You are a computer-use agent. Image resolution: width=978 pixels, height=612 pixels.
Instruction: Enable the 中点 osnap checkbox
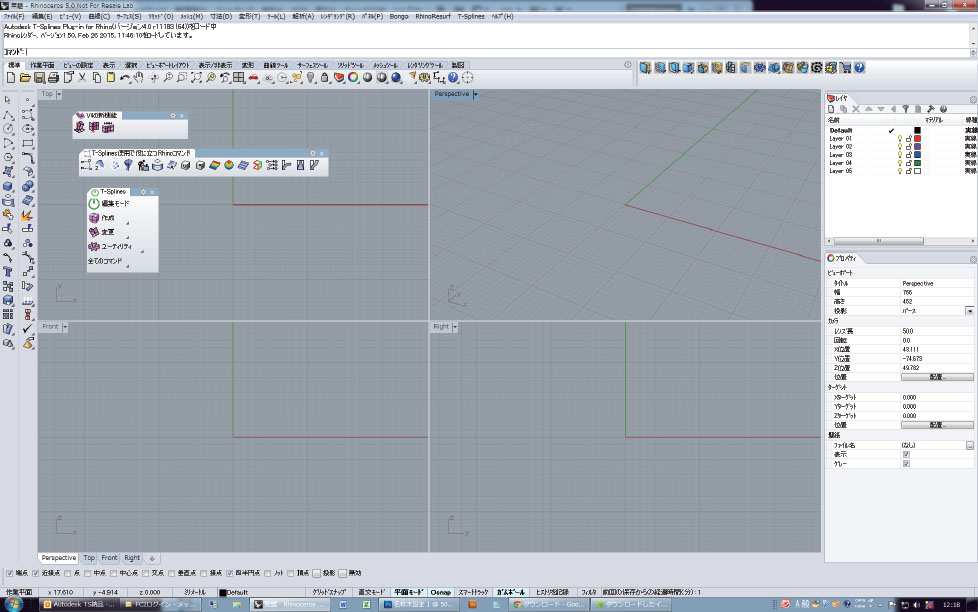[x=87, y=573]
